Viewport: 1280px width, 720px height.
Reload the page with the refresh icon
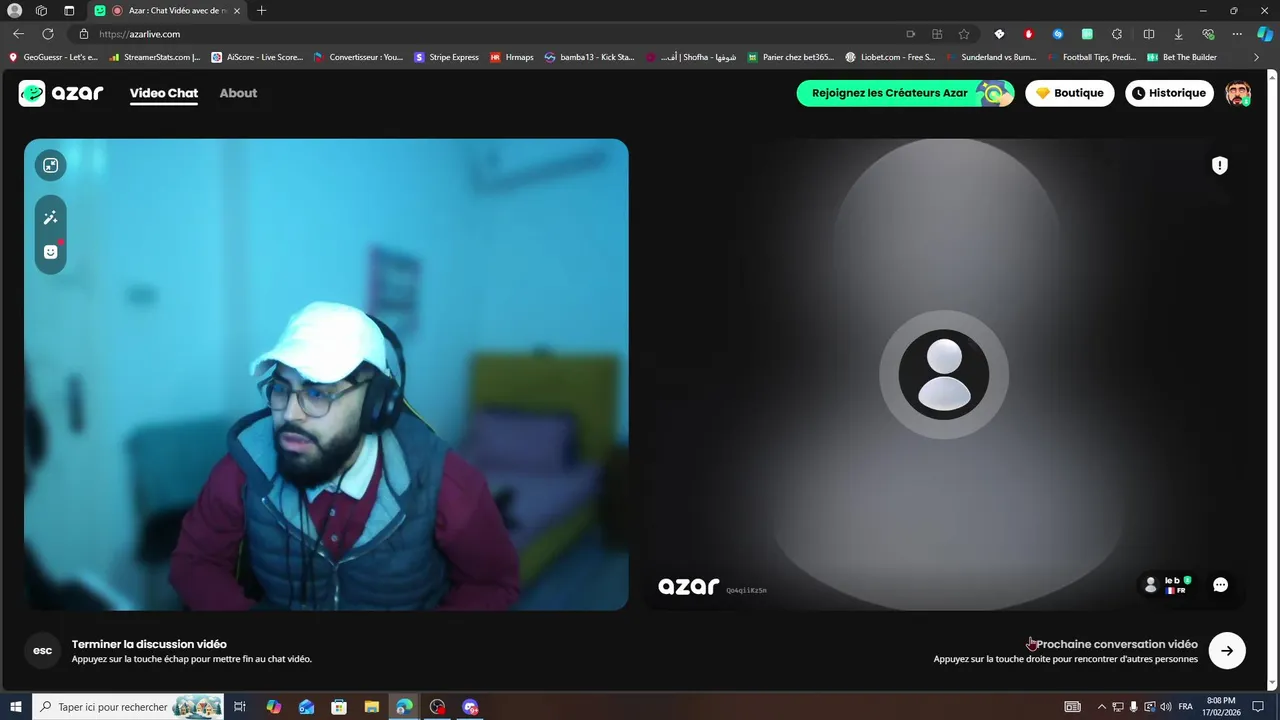47,34
